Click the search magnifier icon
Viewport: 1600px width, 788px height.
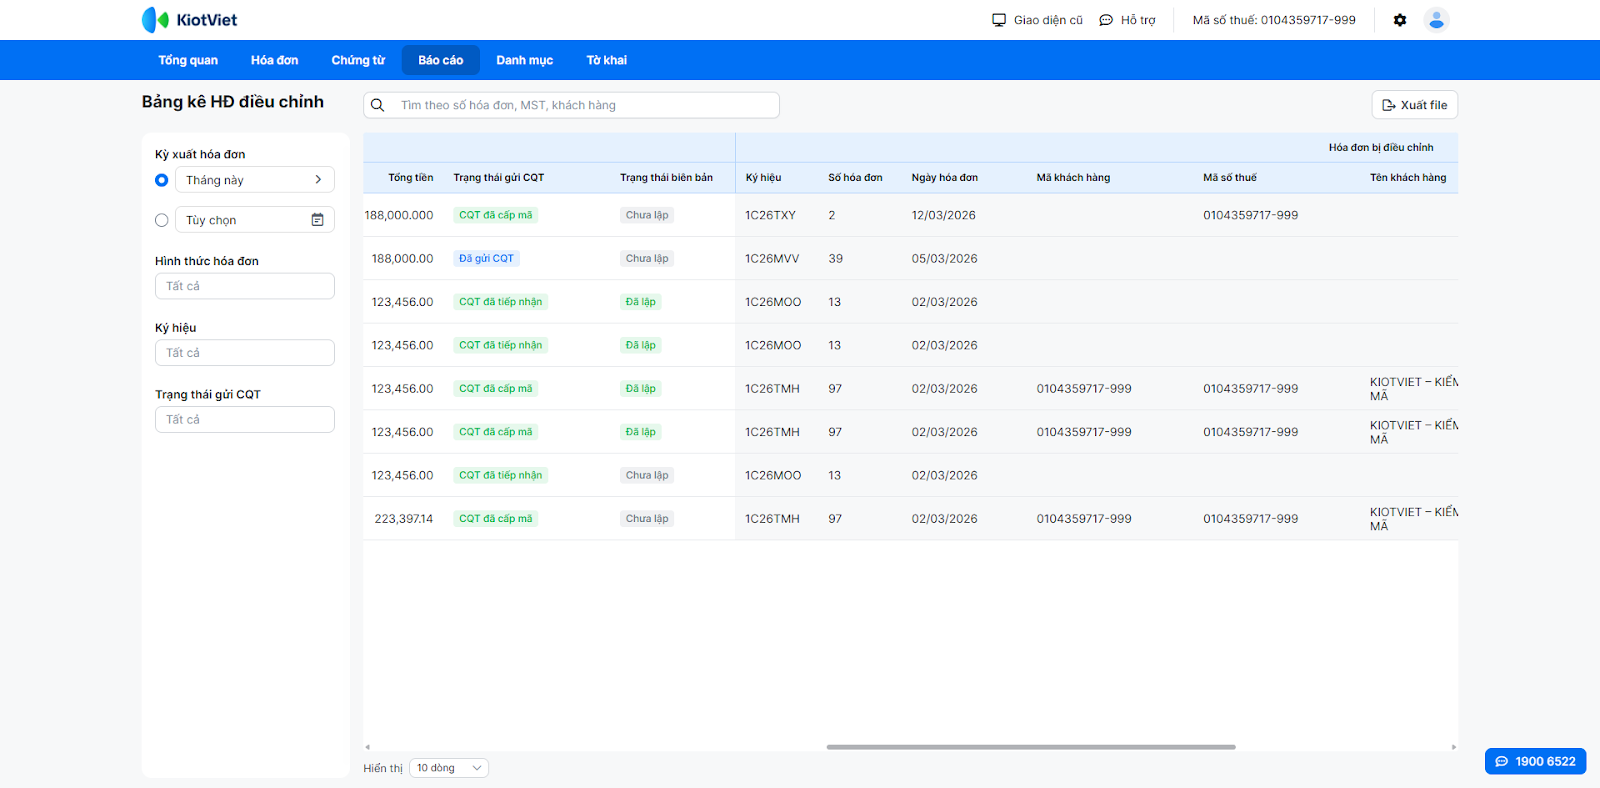[x=378, y=105]
